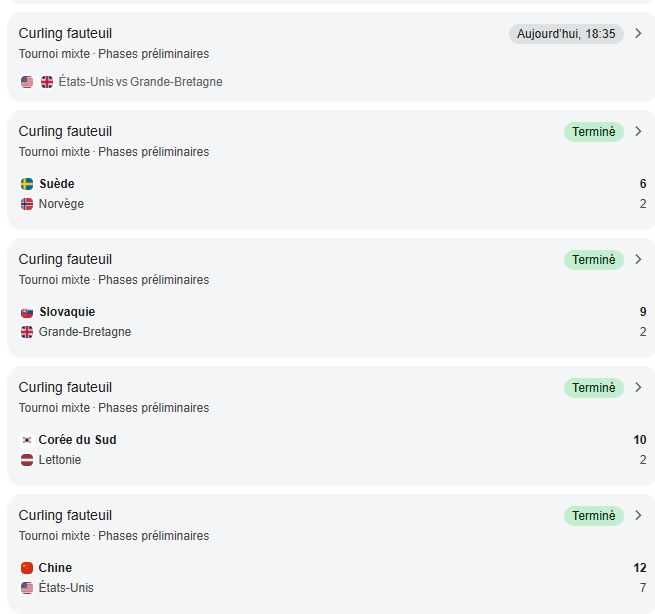This screenshot has width=655, height=614.
Task: Select the Corée du Sud team name
Action: [x=78, y=440]
